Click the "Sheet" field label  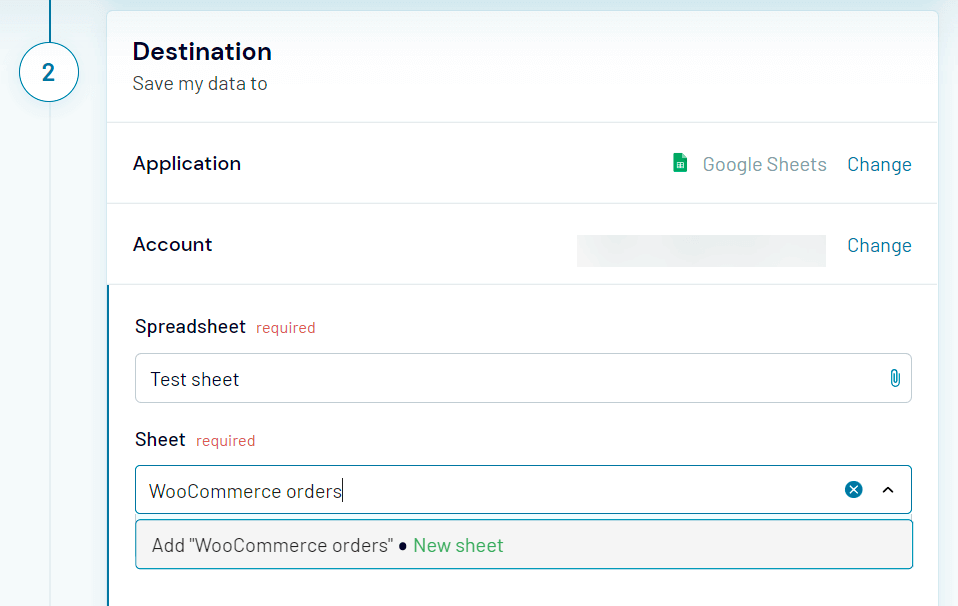pos(160,440)
